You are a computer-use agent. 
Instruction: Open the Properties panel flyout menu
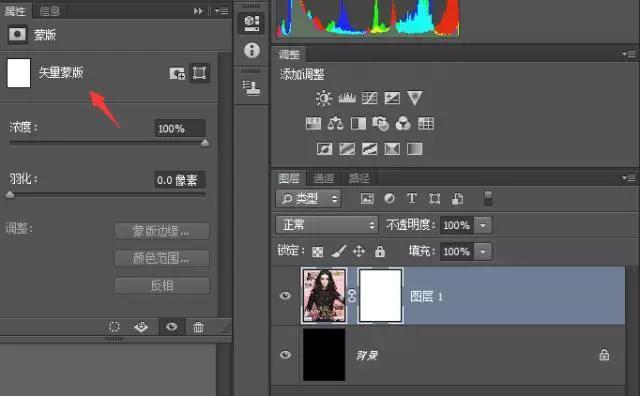click(x=222, y=11)
